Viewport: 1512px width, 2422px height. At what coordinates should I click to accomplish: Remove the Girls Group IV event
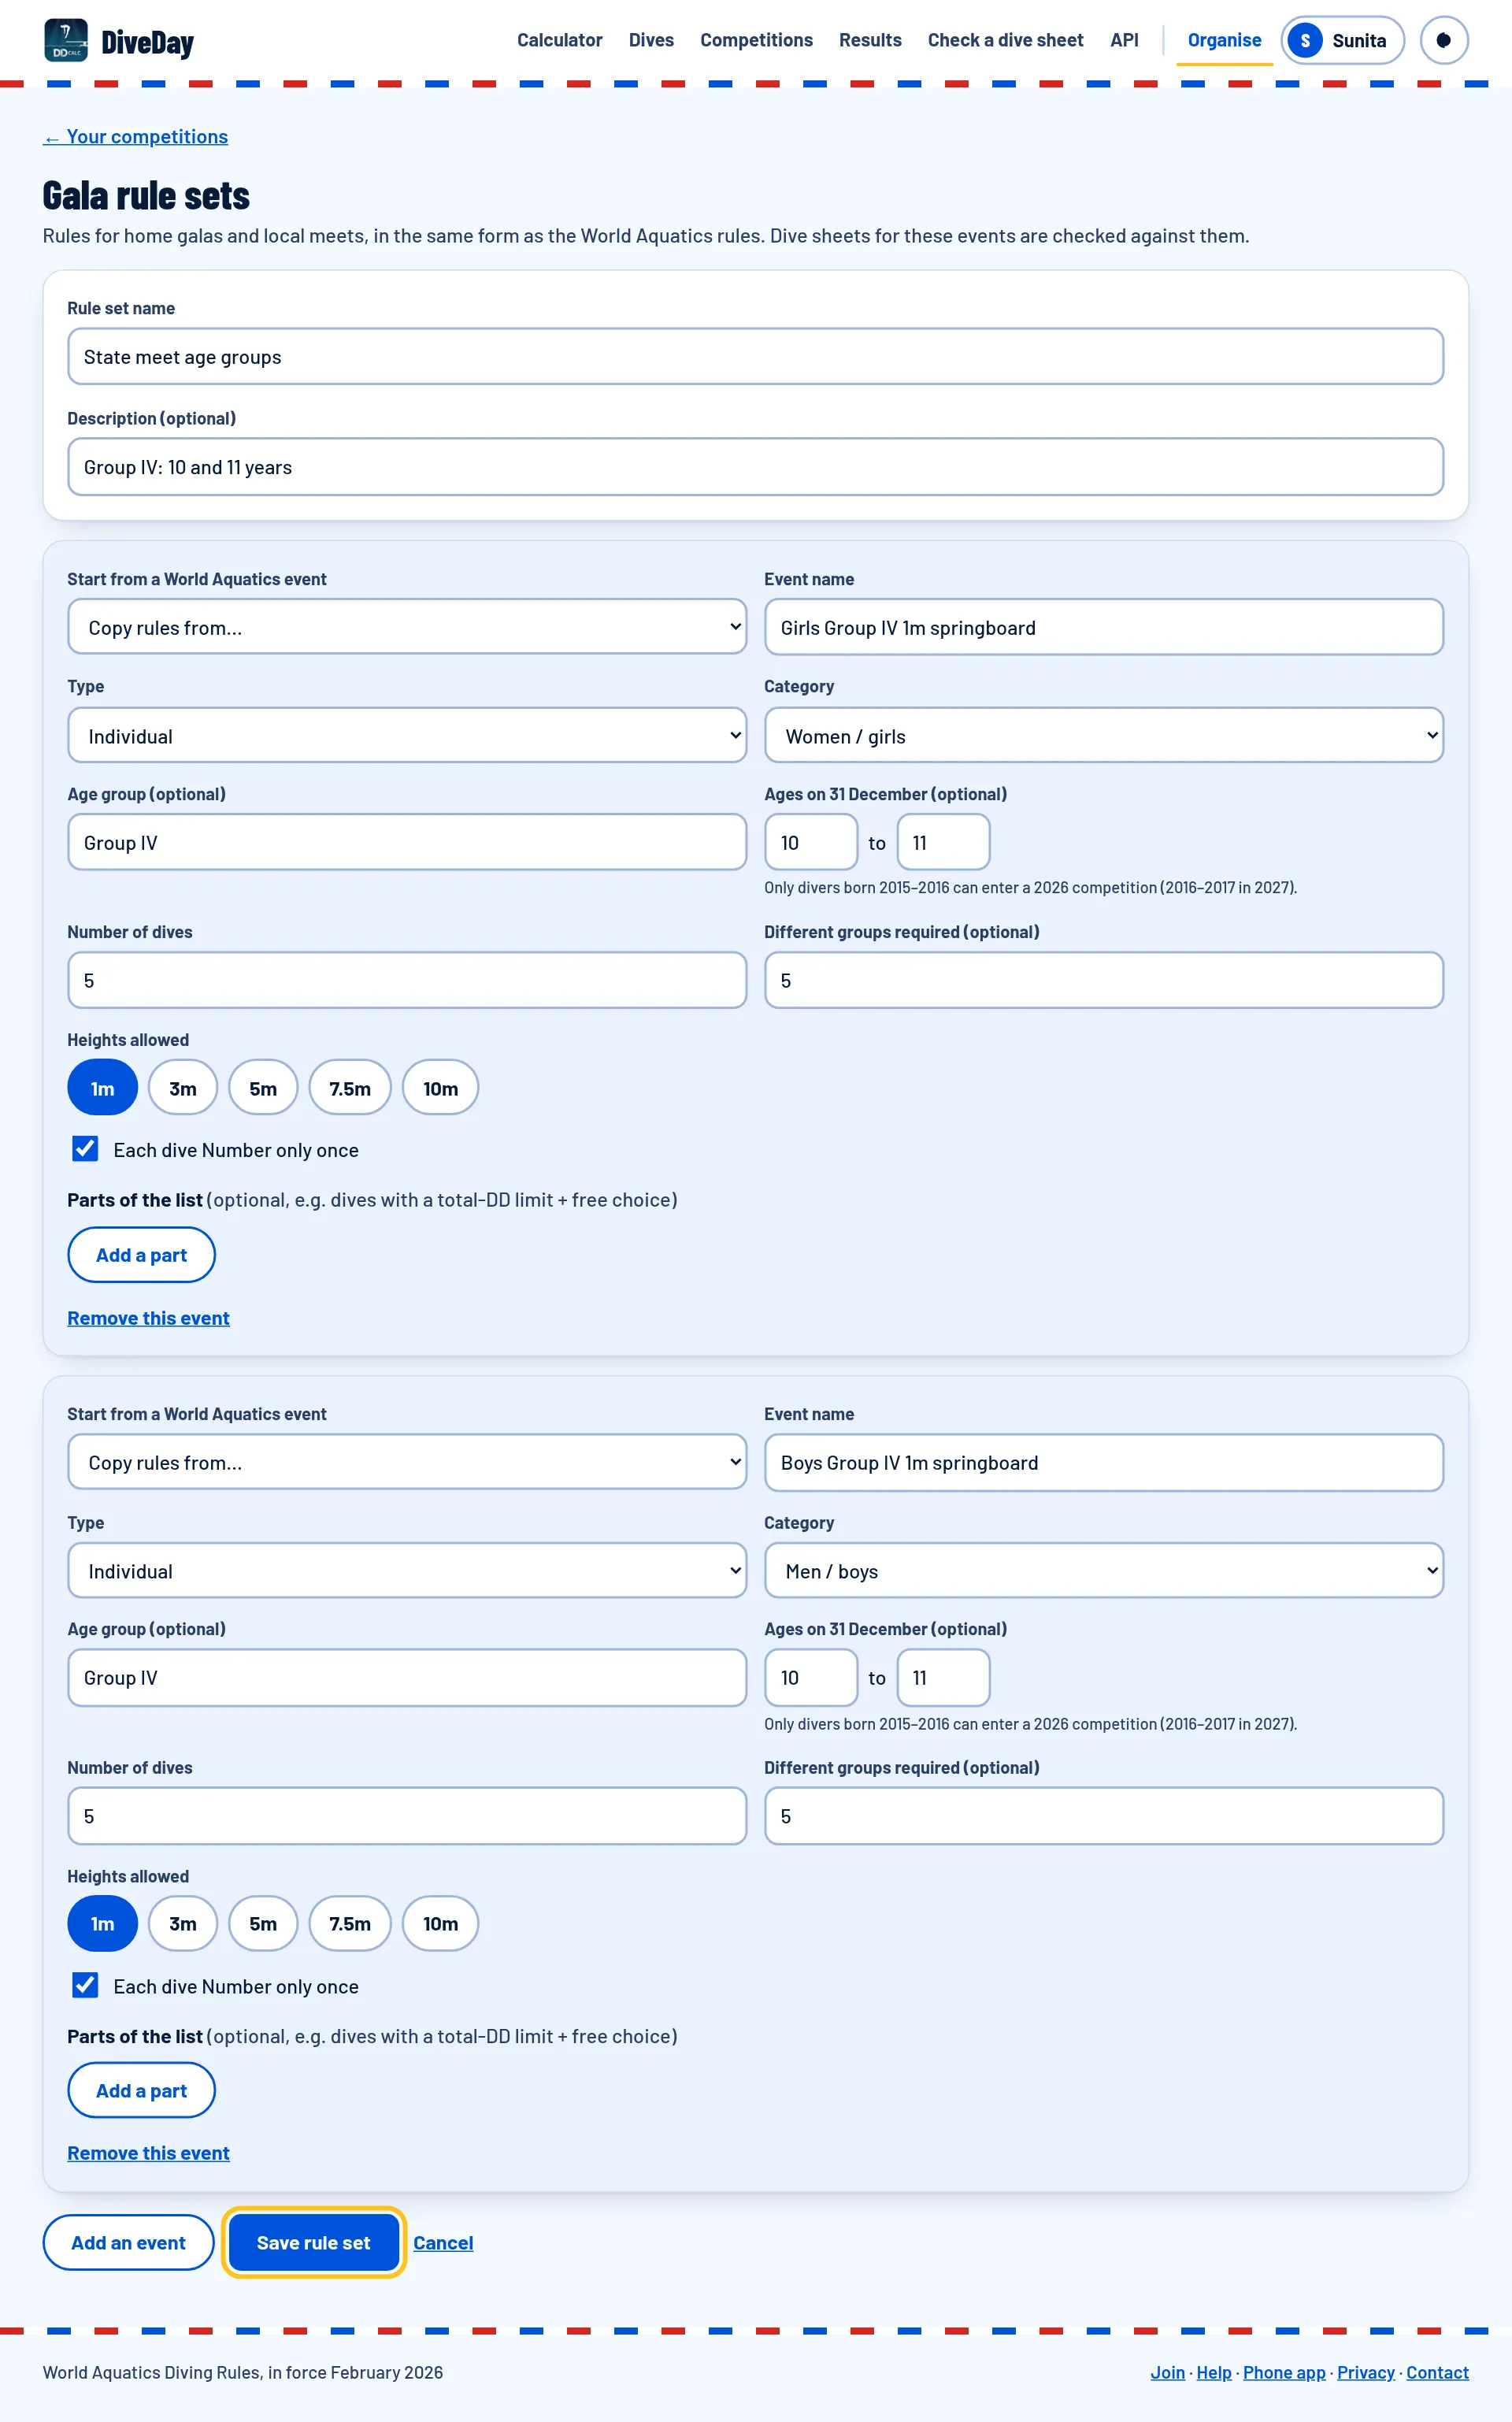pos(148,1318)
